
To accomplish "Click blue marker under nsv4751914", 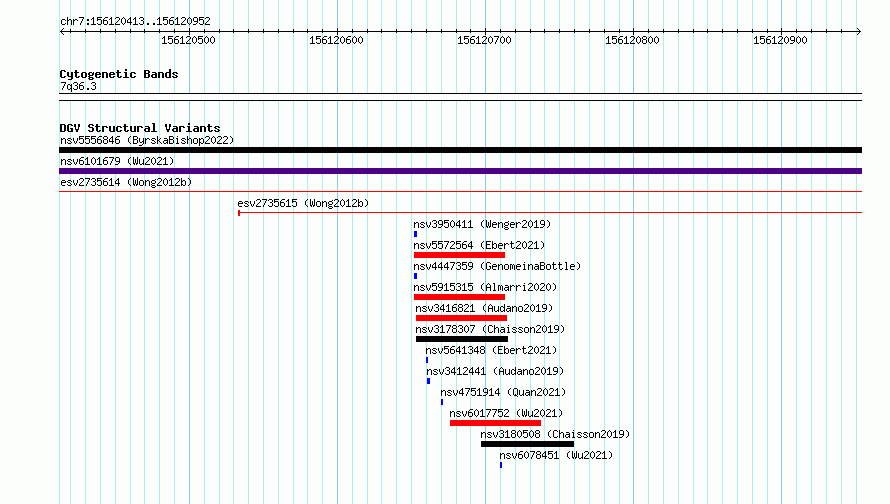I will tap(442, 402).
